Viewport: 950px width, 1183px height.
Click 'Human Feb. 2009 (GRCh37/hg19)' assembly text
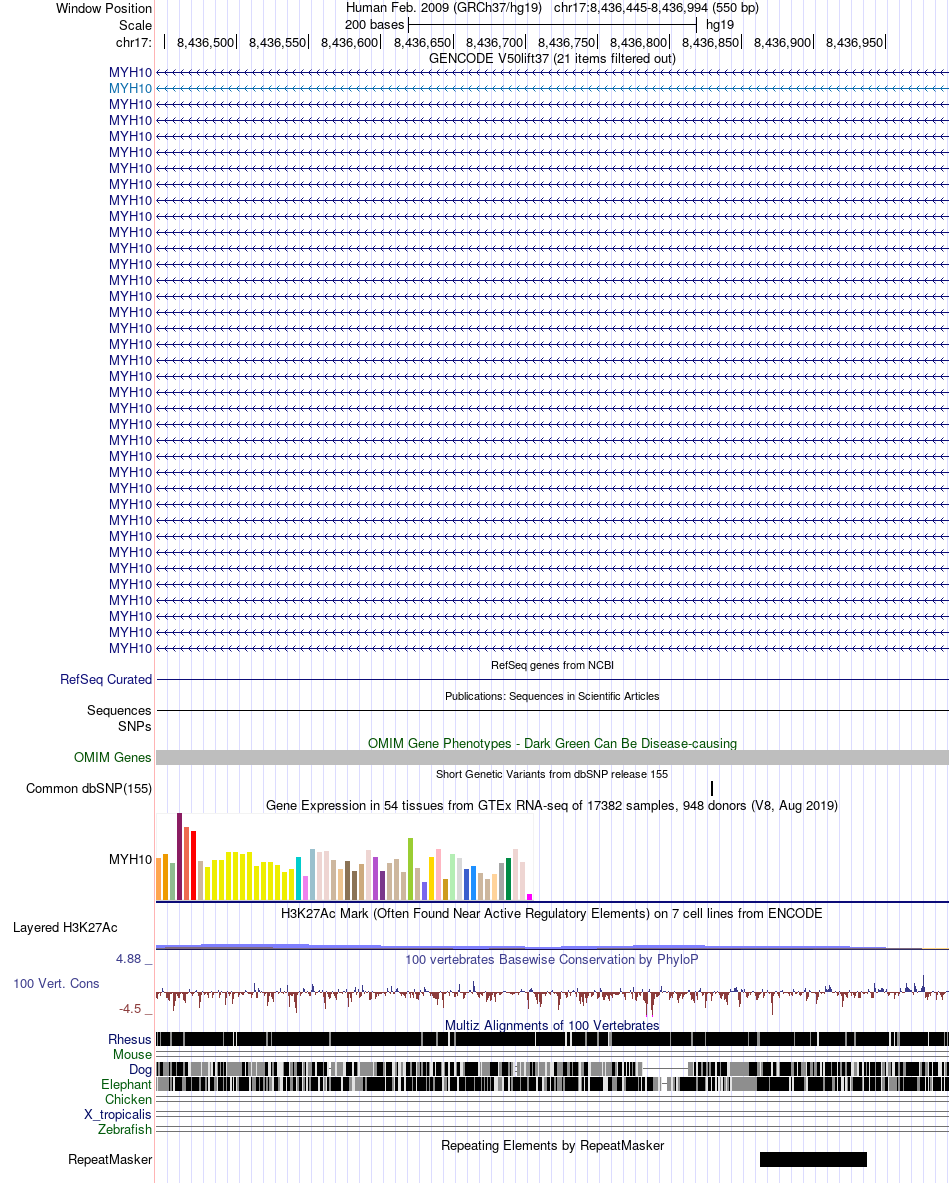(x=444, y=8)
